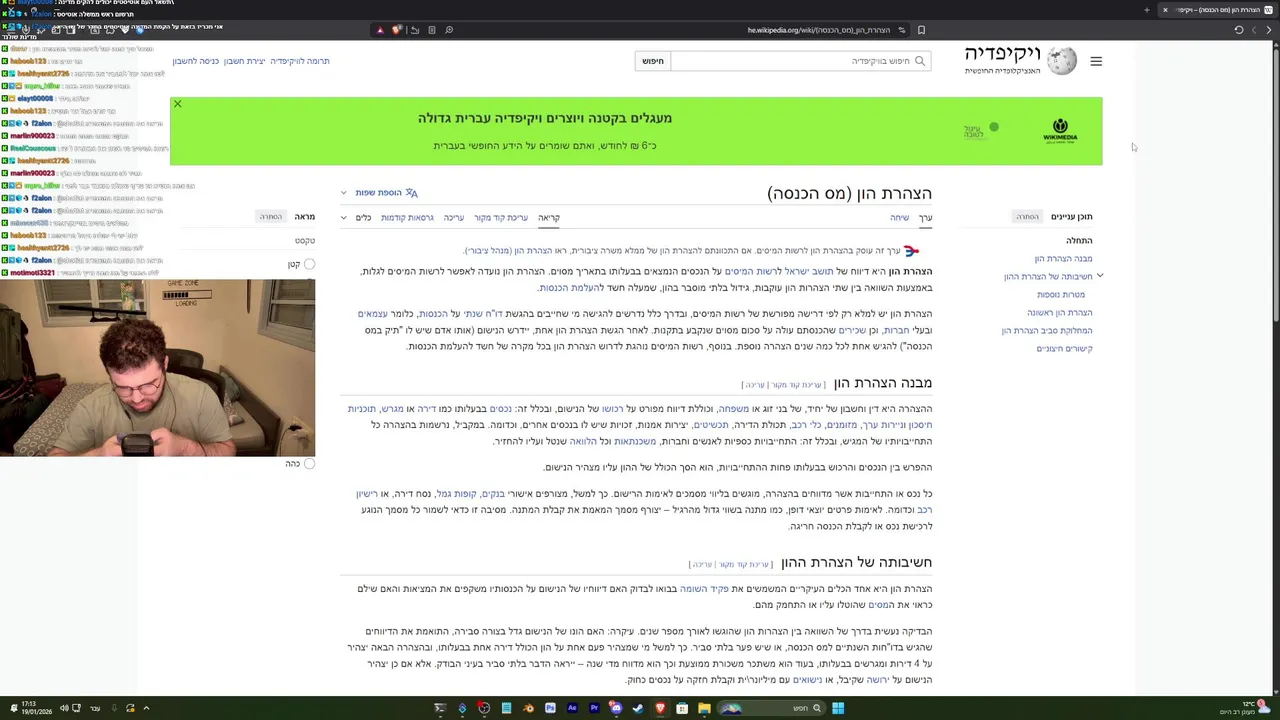The height and width of the screenshot is (720, 1280).
Task: Open Blender from the taskbar
Action: (x=528, y=708)
